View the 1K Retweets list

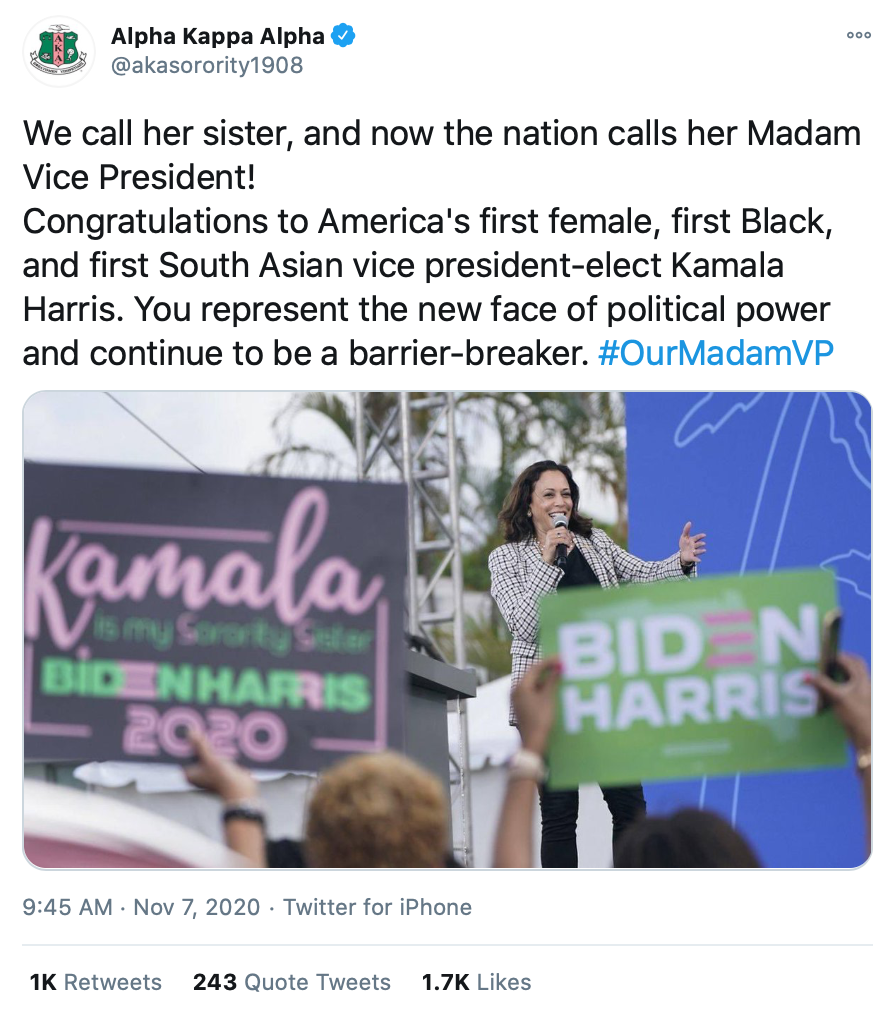point(95,982)
